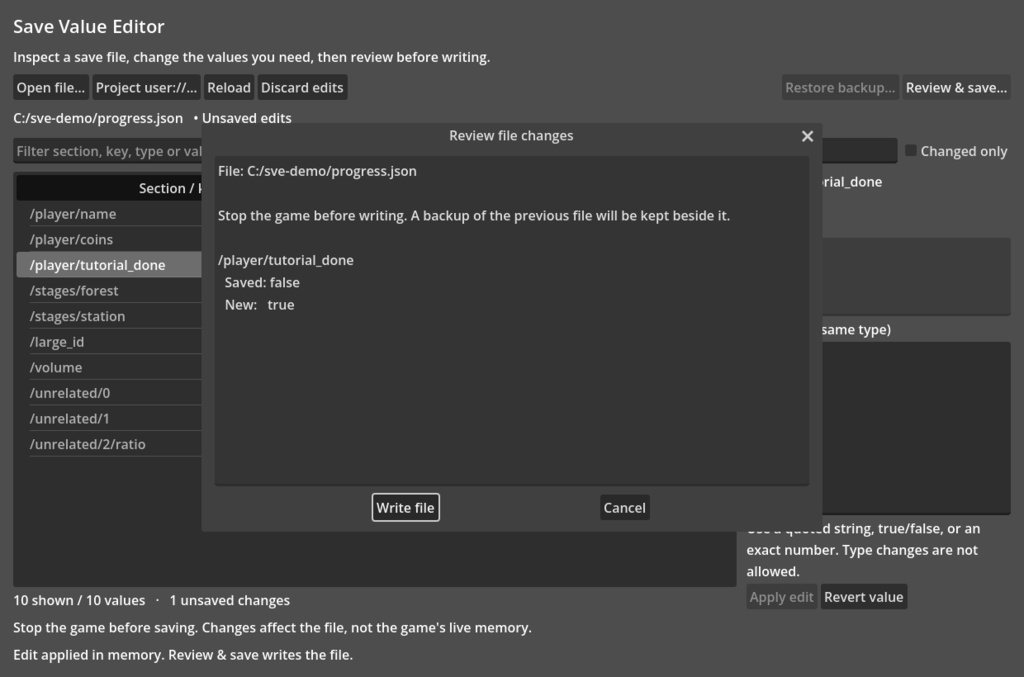1024x677 pixels.
Task: Click the Revert value button
Action: pyautogui.click(x=863, y=597)
